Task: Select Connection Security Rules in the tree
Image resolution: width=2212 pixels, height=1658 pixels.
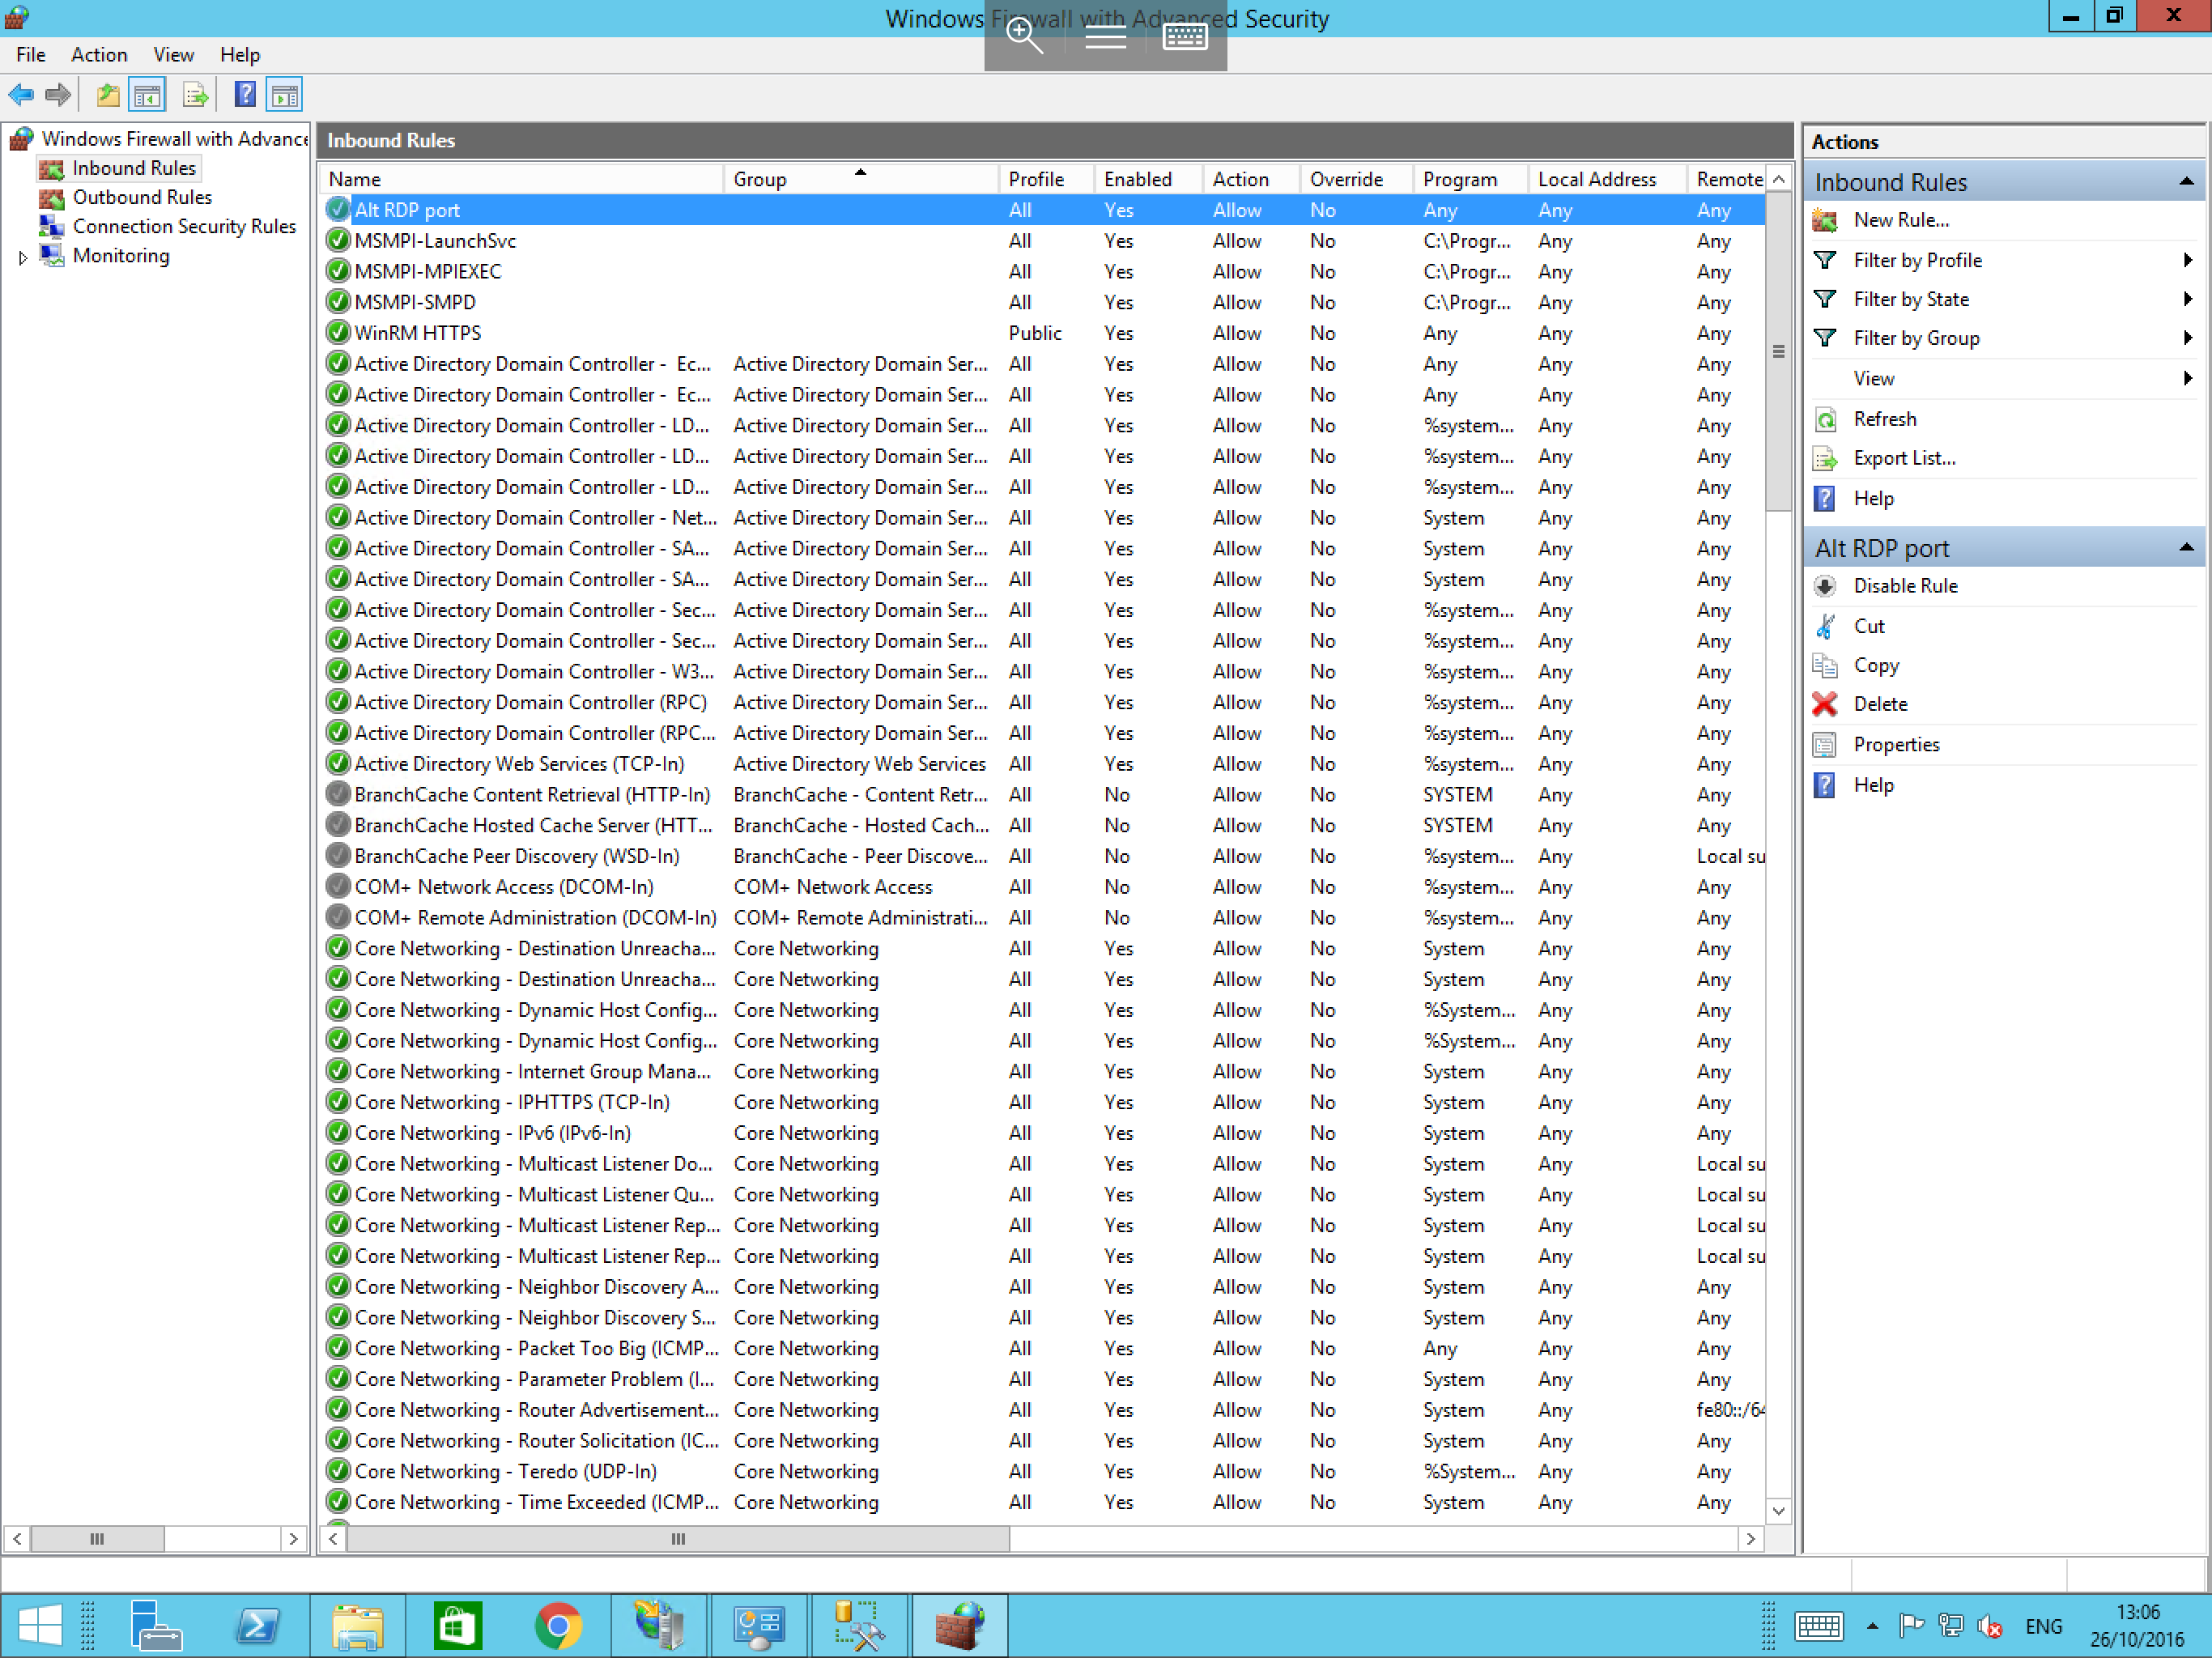Action: (x=185, y=227)
